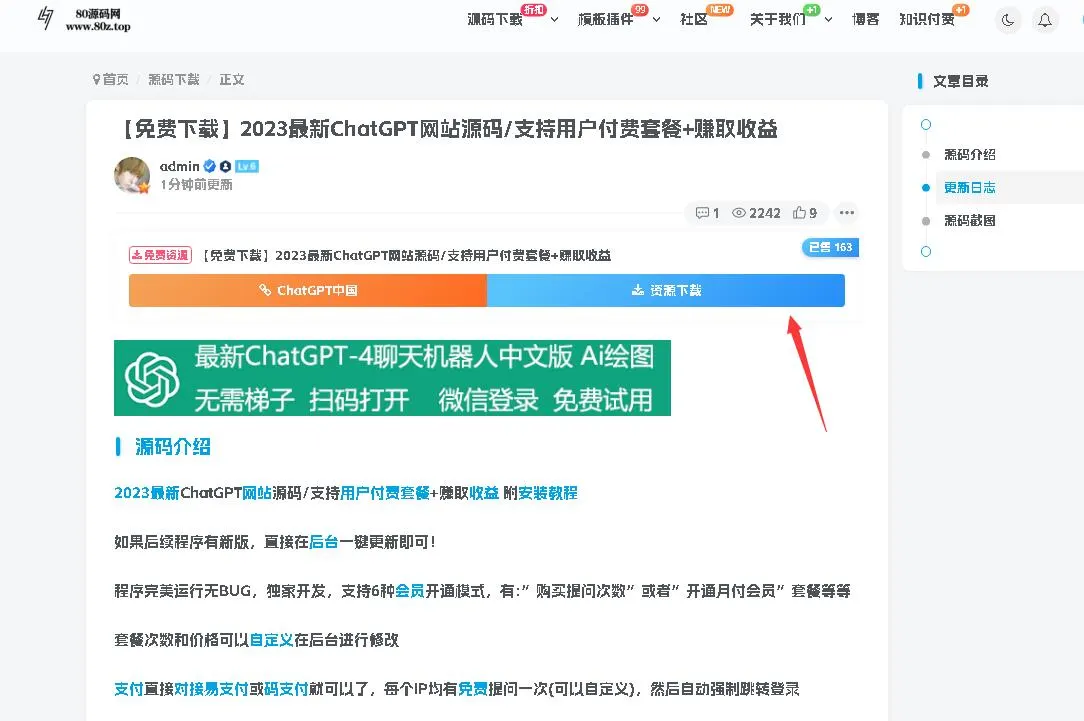
Task: Open 免费 link in 提问一次 sentence
Action: pos(473,689)
